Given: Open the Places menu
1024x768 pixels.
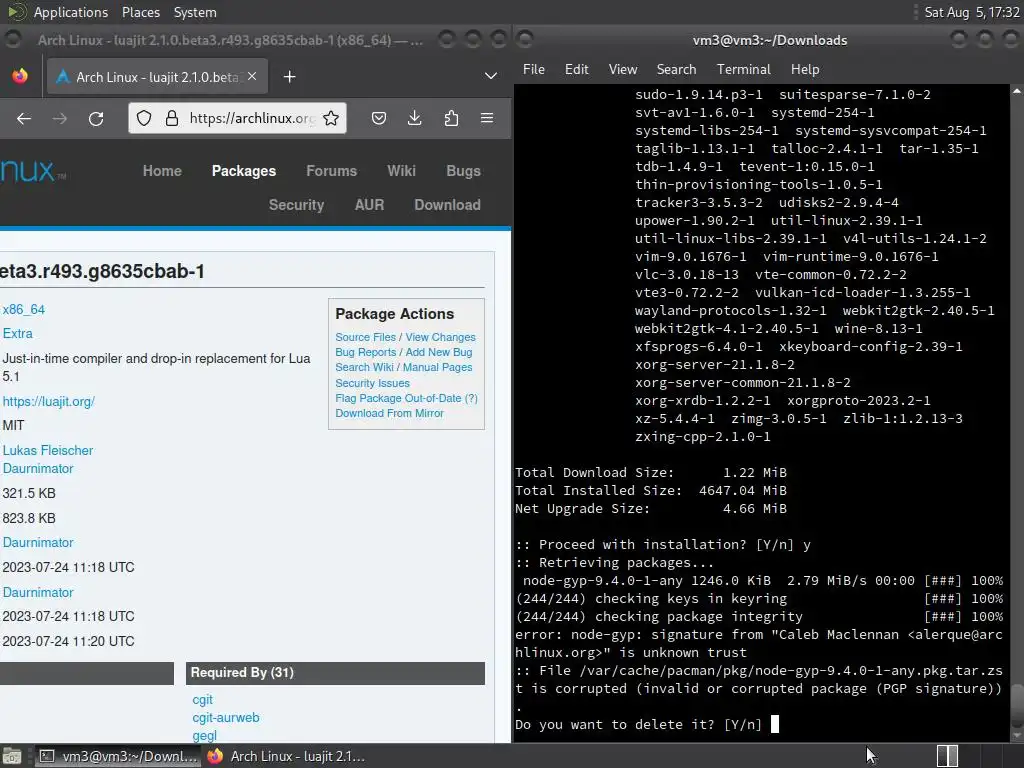Looking at the screenshot, I should click(140, 12).
